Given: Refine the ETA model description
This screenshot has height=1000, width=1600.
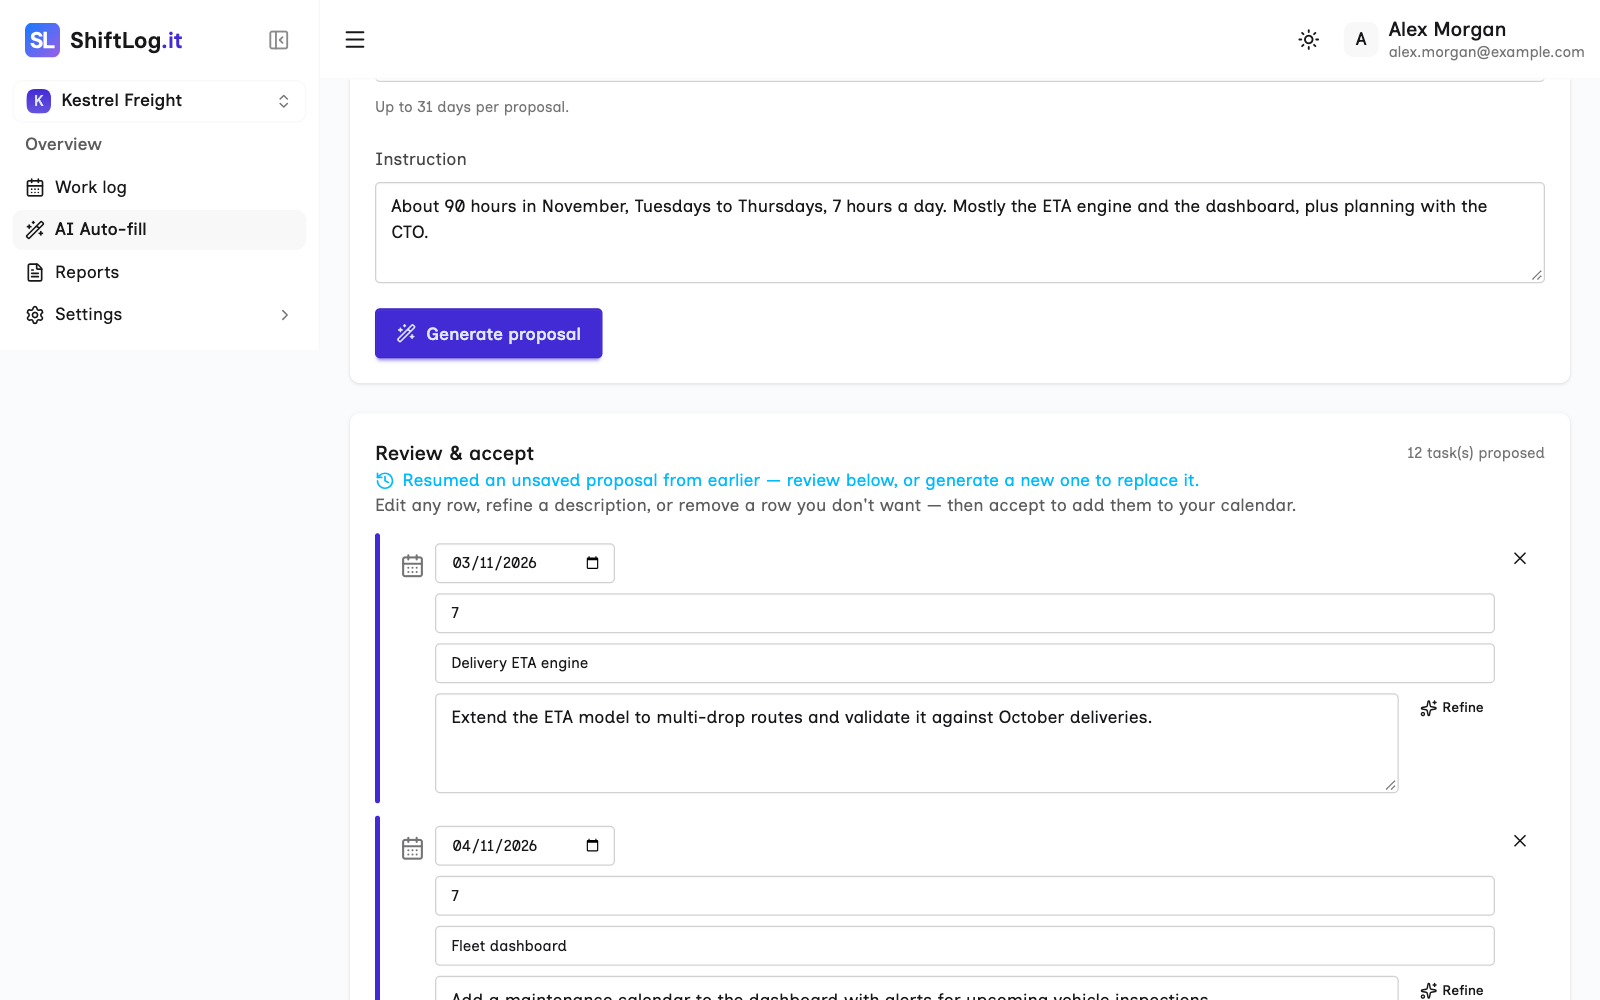Looking at the screenshot, I should pos(1452,708).
